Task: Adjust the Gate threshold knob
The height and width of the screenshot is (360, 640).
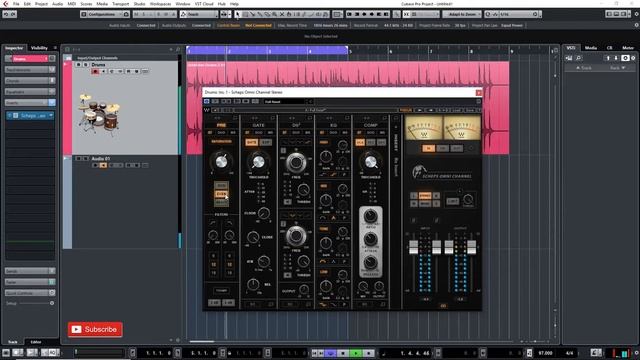Action: [x=258, y=162]
